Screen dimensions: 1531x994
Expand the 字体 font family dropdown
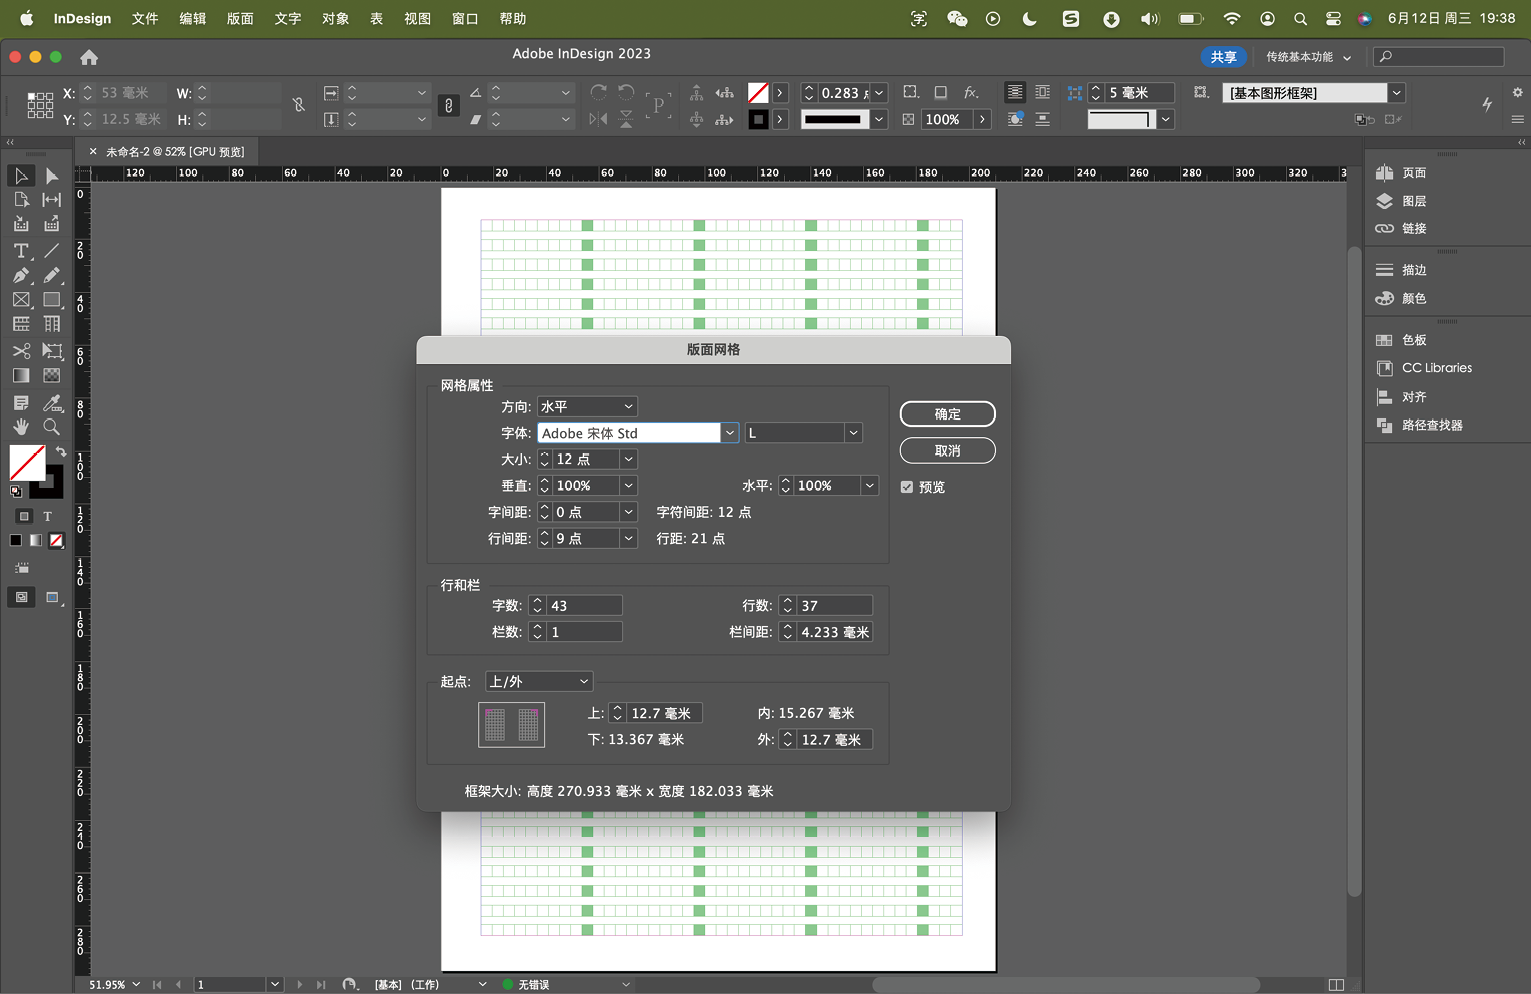[730, 433]
